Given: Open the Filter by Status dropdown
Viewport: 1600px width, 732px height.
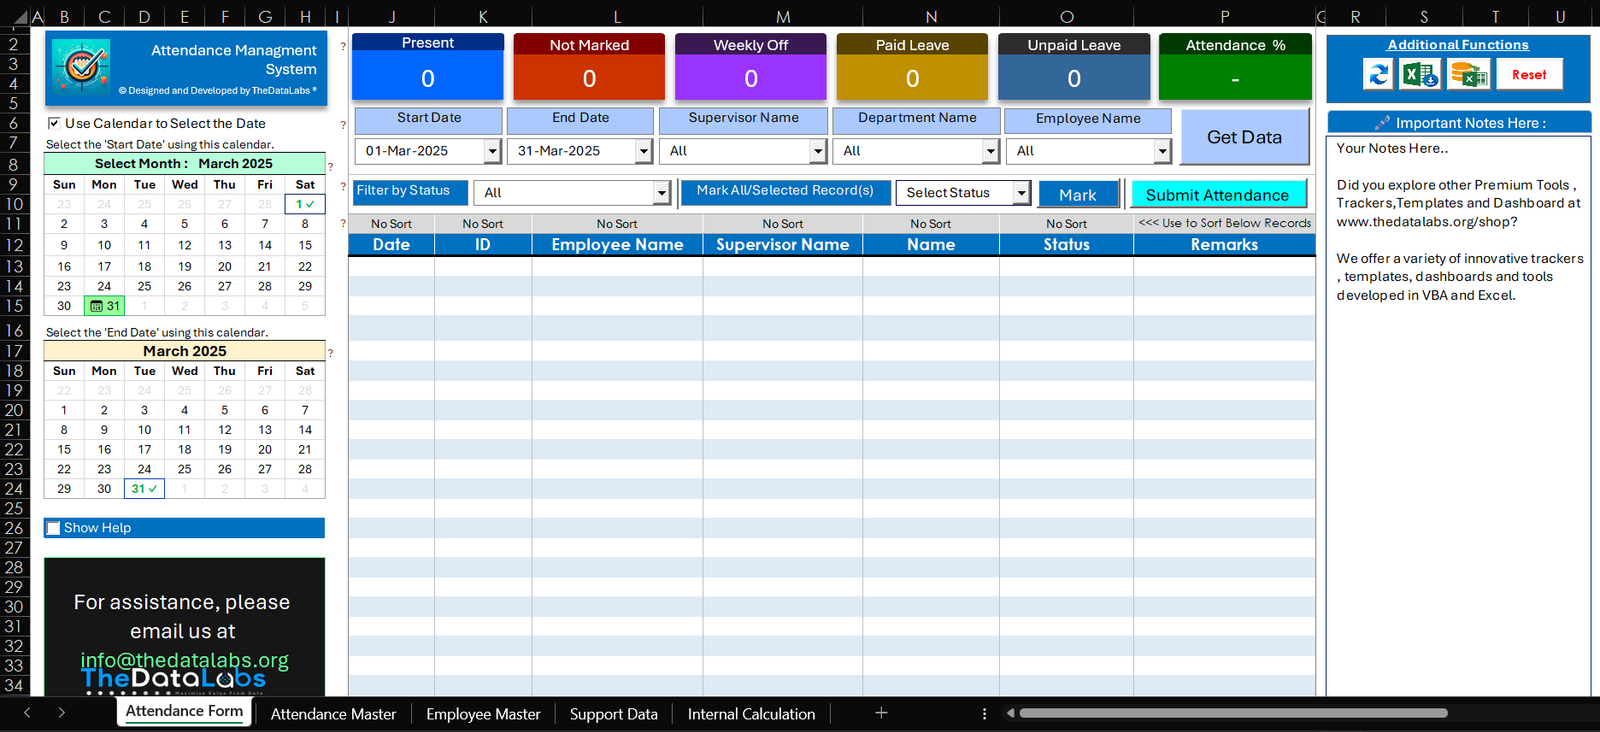Looking at the screenshot, I should coord(661,193).
